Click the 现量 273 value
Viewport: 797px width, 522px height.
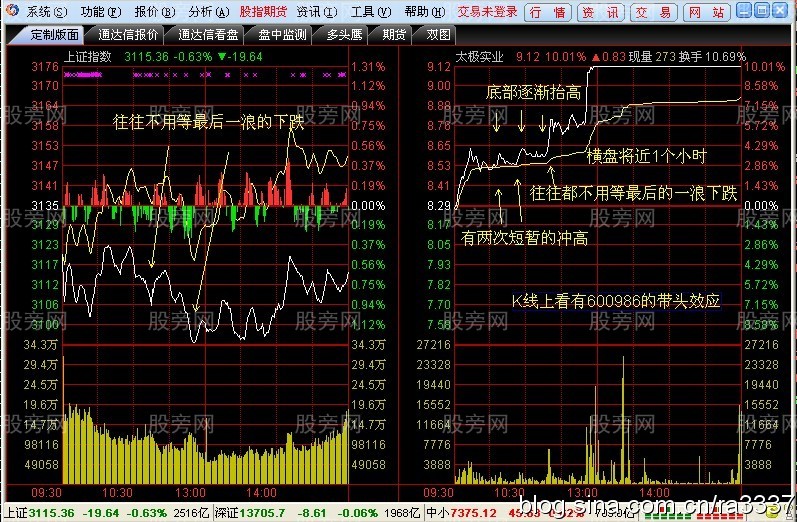point(652,56)
